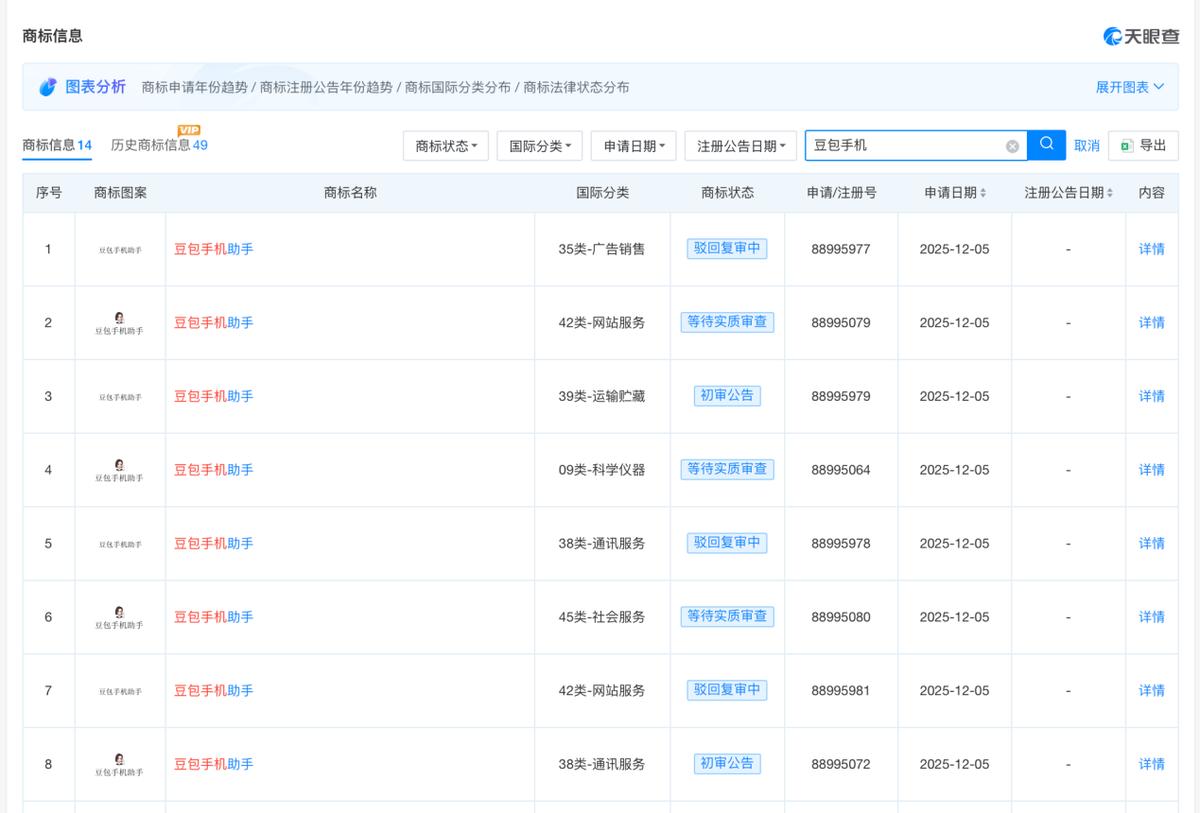1200x813 pixels.
Task: Click 初审公告 status tag for 88995072
Action: [x=727, y=764]
